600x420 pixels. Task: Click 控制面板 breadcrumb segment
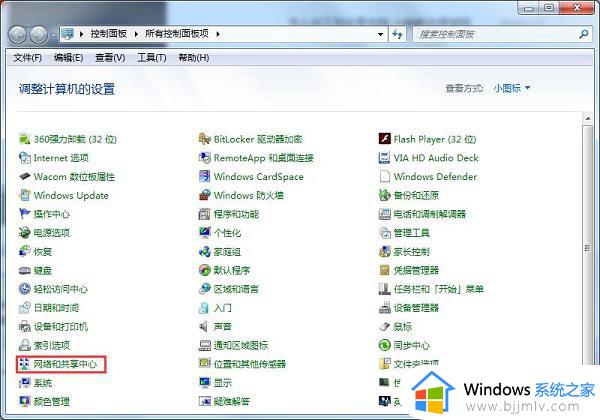108,34
